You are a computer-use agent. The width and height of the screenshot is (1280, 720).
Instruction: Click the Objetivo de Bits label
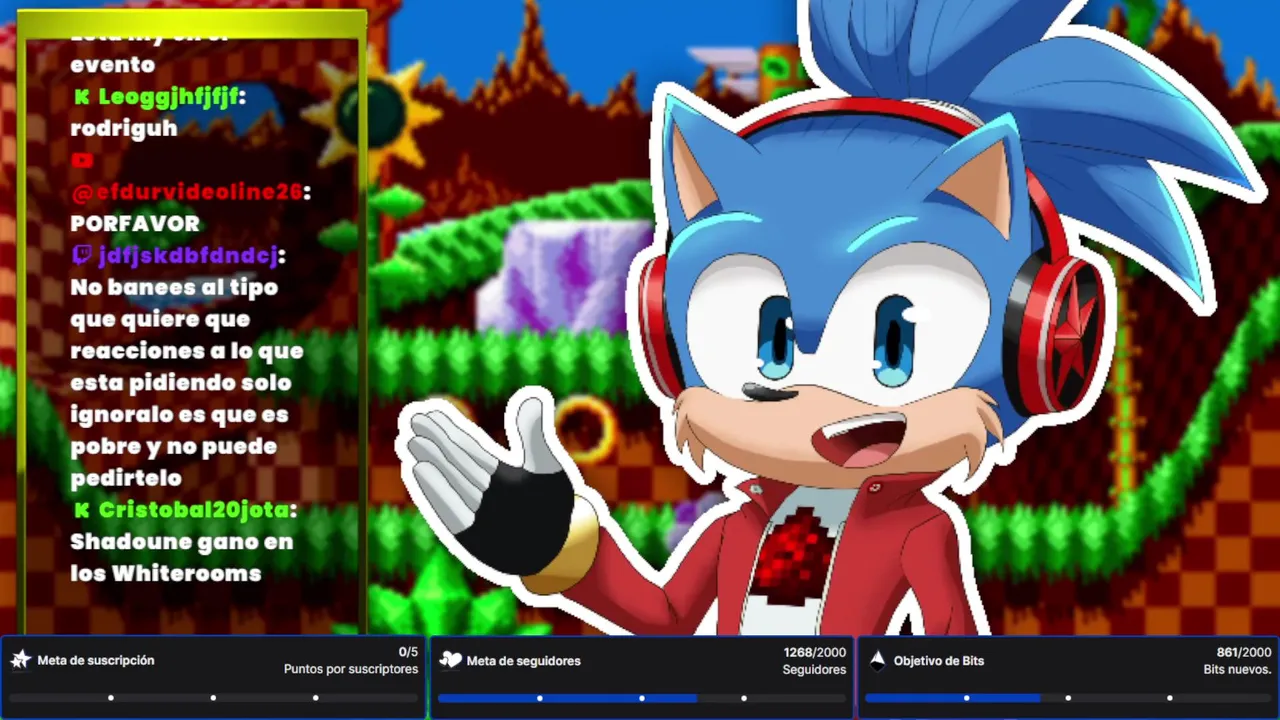[x=939, y=660]
